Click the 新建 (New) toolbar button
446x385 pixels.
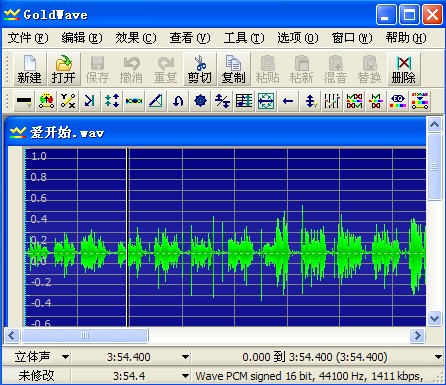[29, 69]
